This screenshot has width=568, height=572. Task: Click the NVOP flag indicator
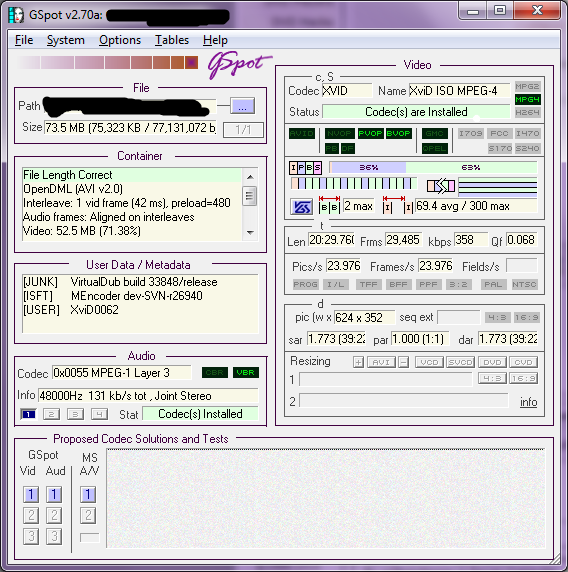(339, 134)
